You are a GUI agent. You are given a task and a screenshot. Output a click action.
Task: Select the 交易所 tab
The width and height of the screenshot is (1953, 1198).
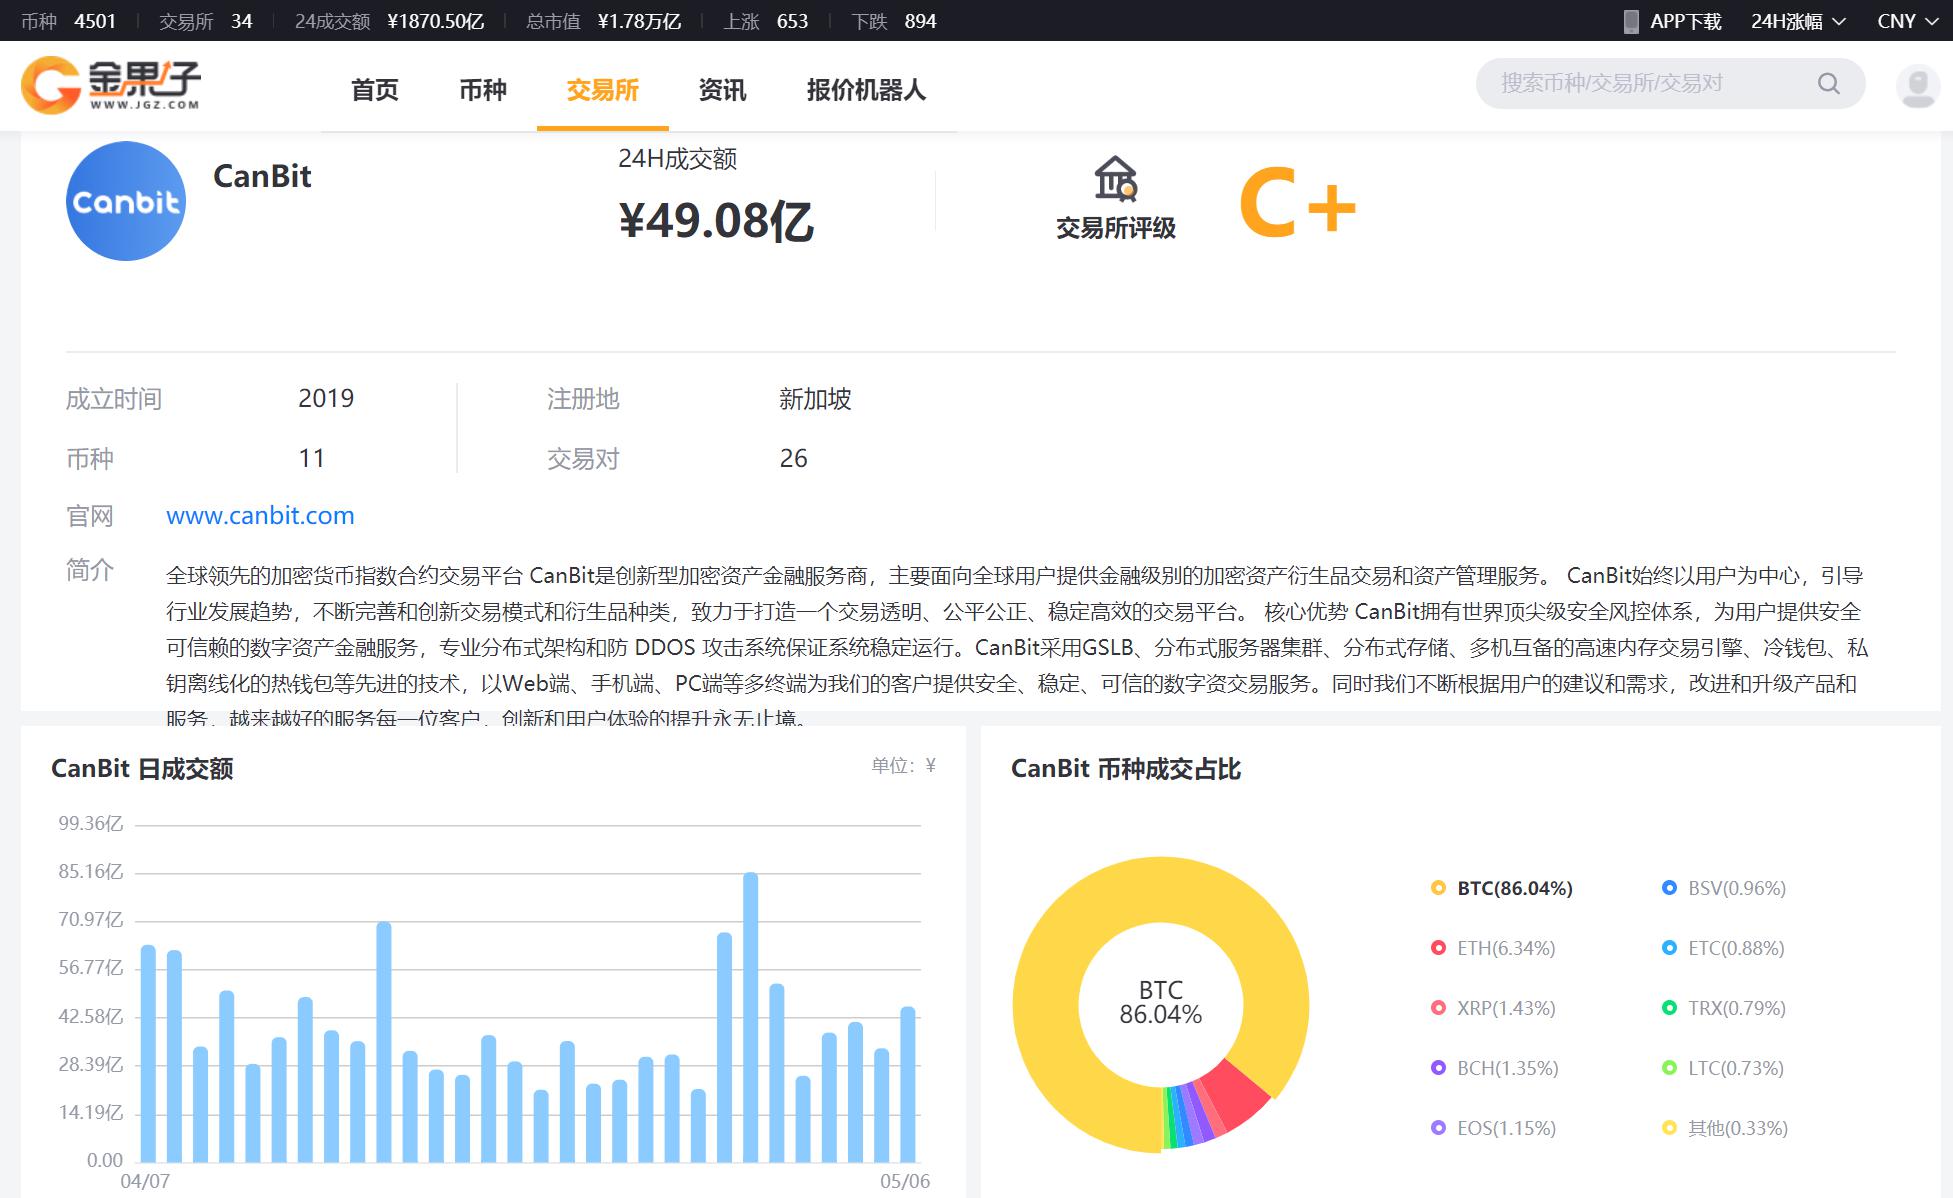(603, 90)
